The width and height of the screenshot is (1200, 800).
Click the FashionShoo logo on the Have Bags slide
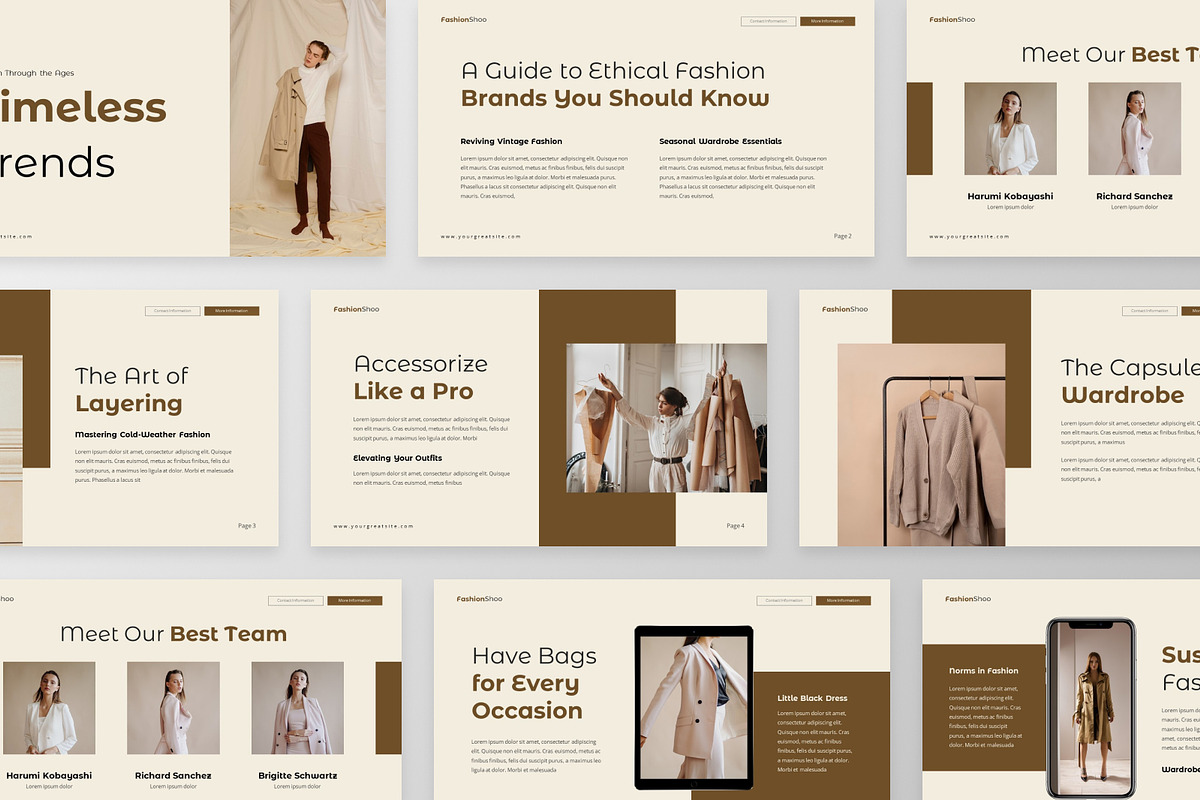click(x=479, y=599)
